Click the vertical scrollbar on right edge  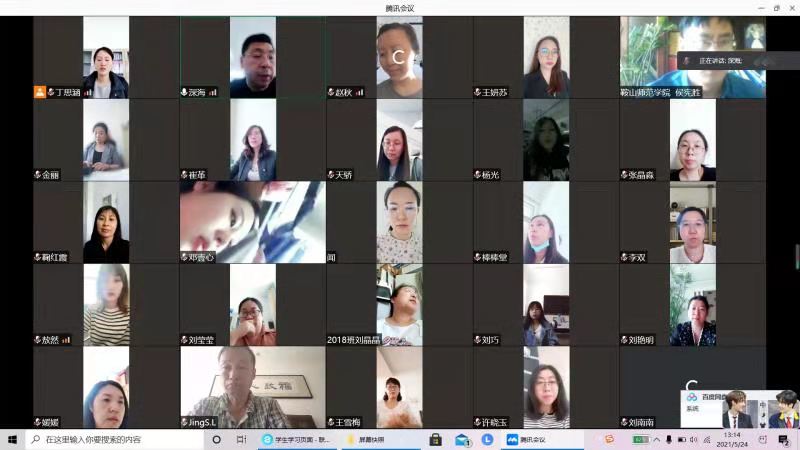(796, 255)
